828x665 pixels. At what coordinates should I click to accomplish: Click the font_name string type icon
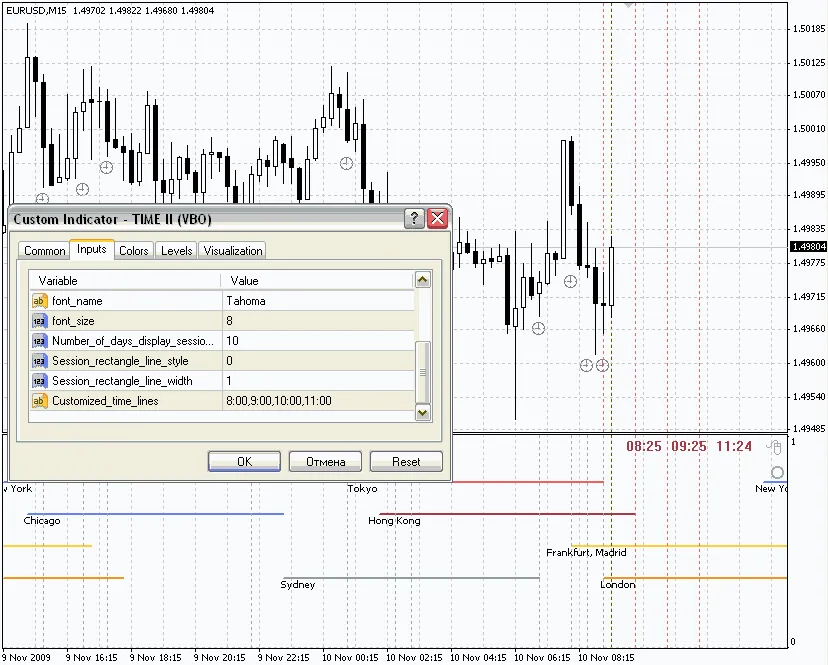tap(40, 301)
